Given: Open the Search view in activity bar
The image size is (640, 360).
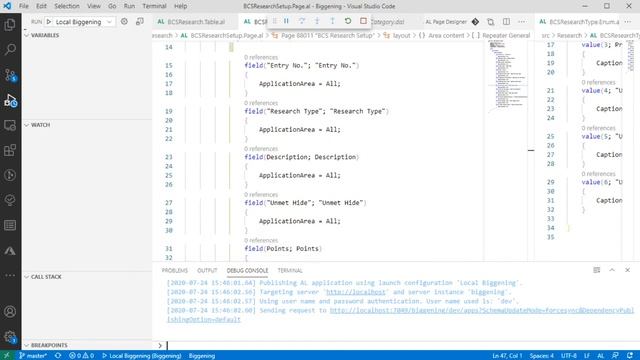Looking at the screenshot, I should [10, 49].
